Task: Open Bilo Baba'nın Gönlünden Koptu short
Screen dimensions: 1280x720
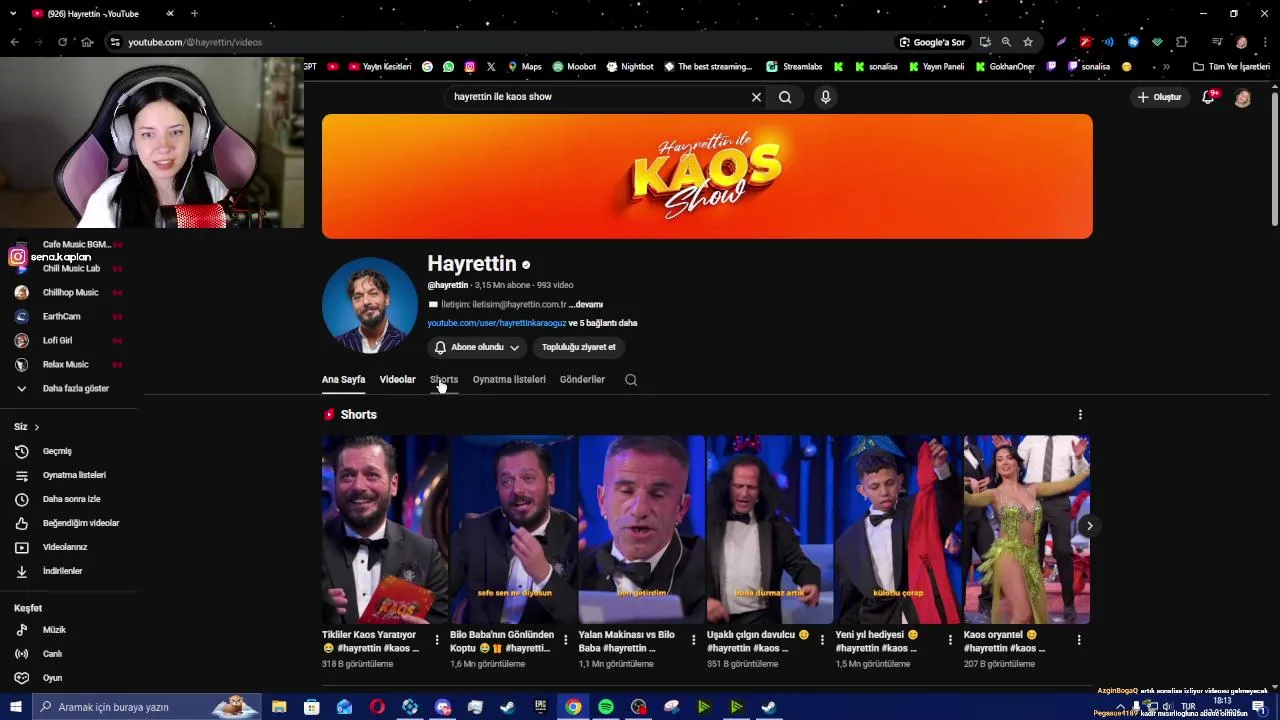Action: click(513, 529)
